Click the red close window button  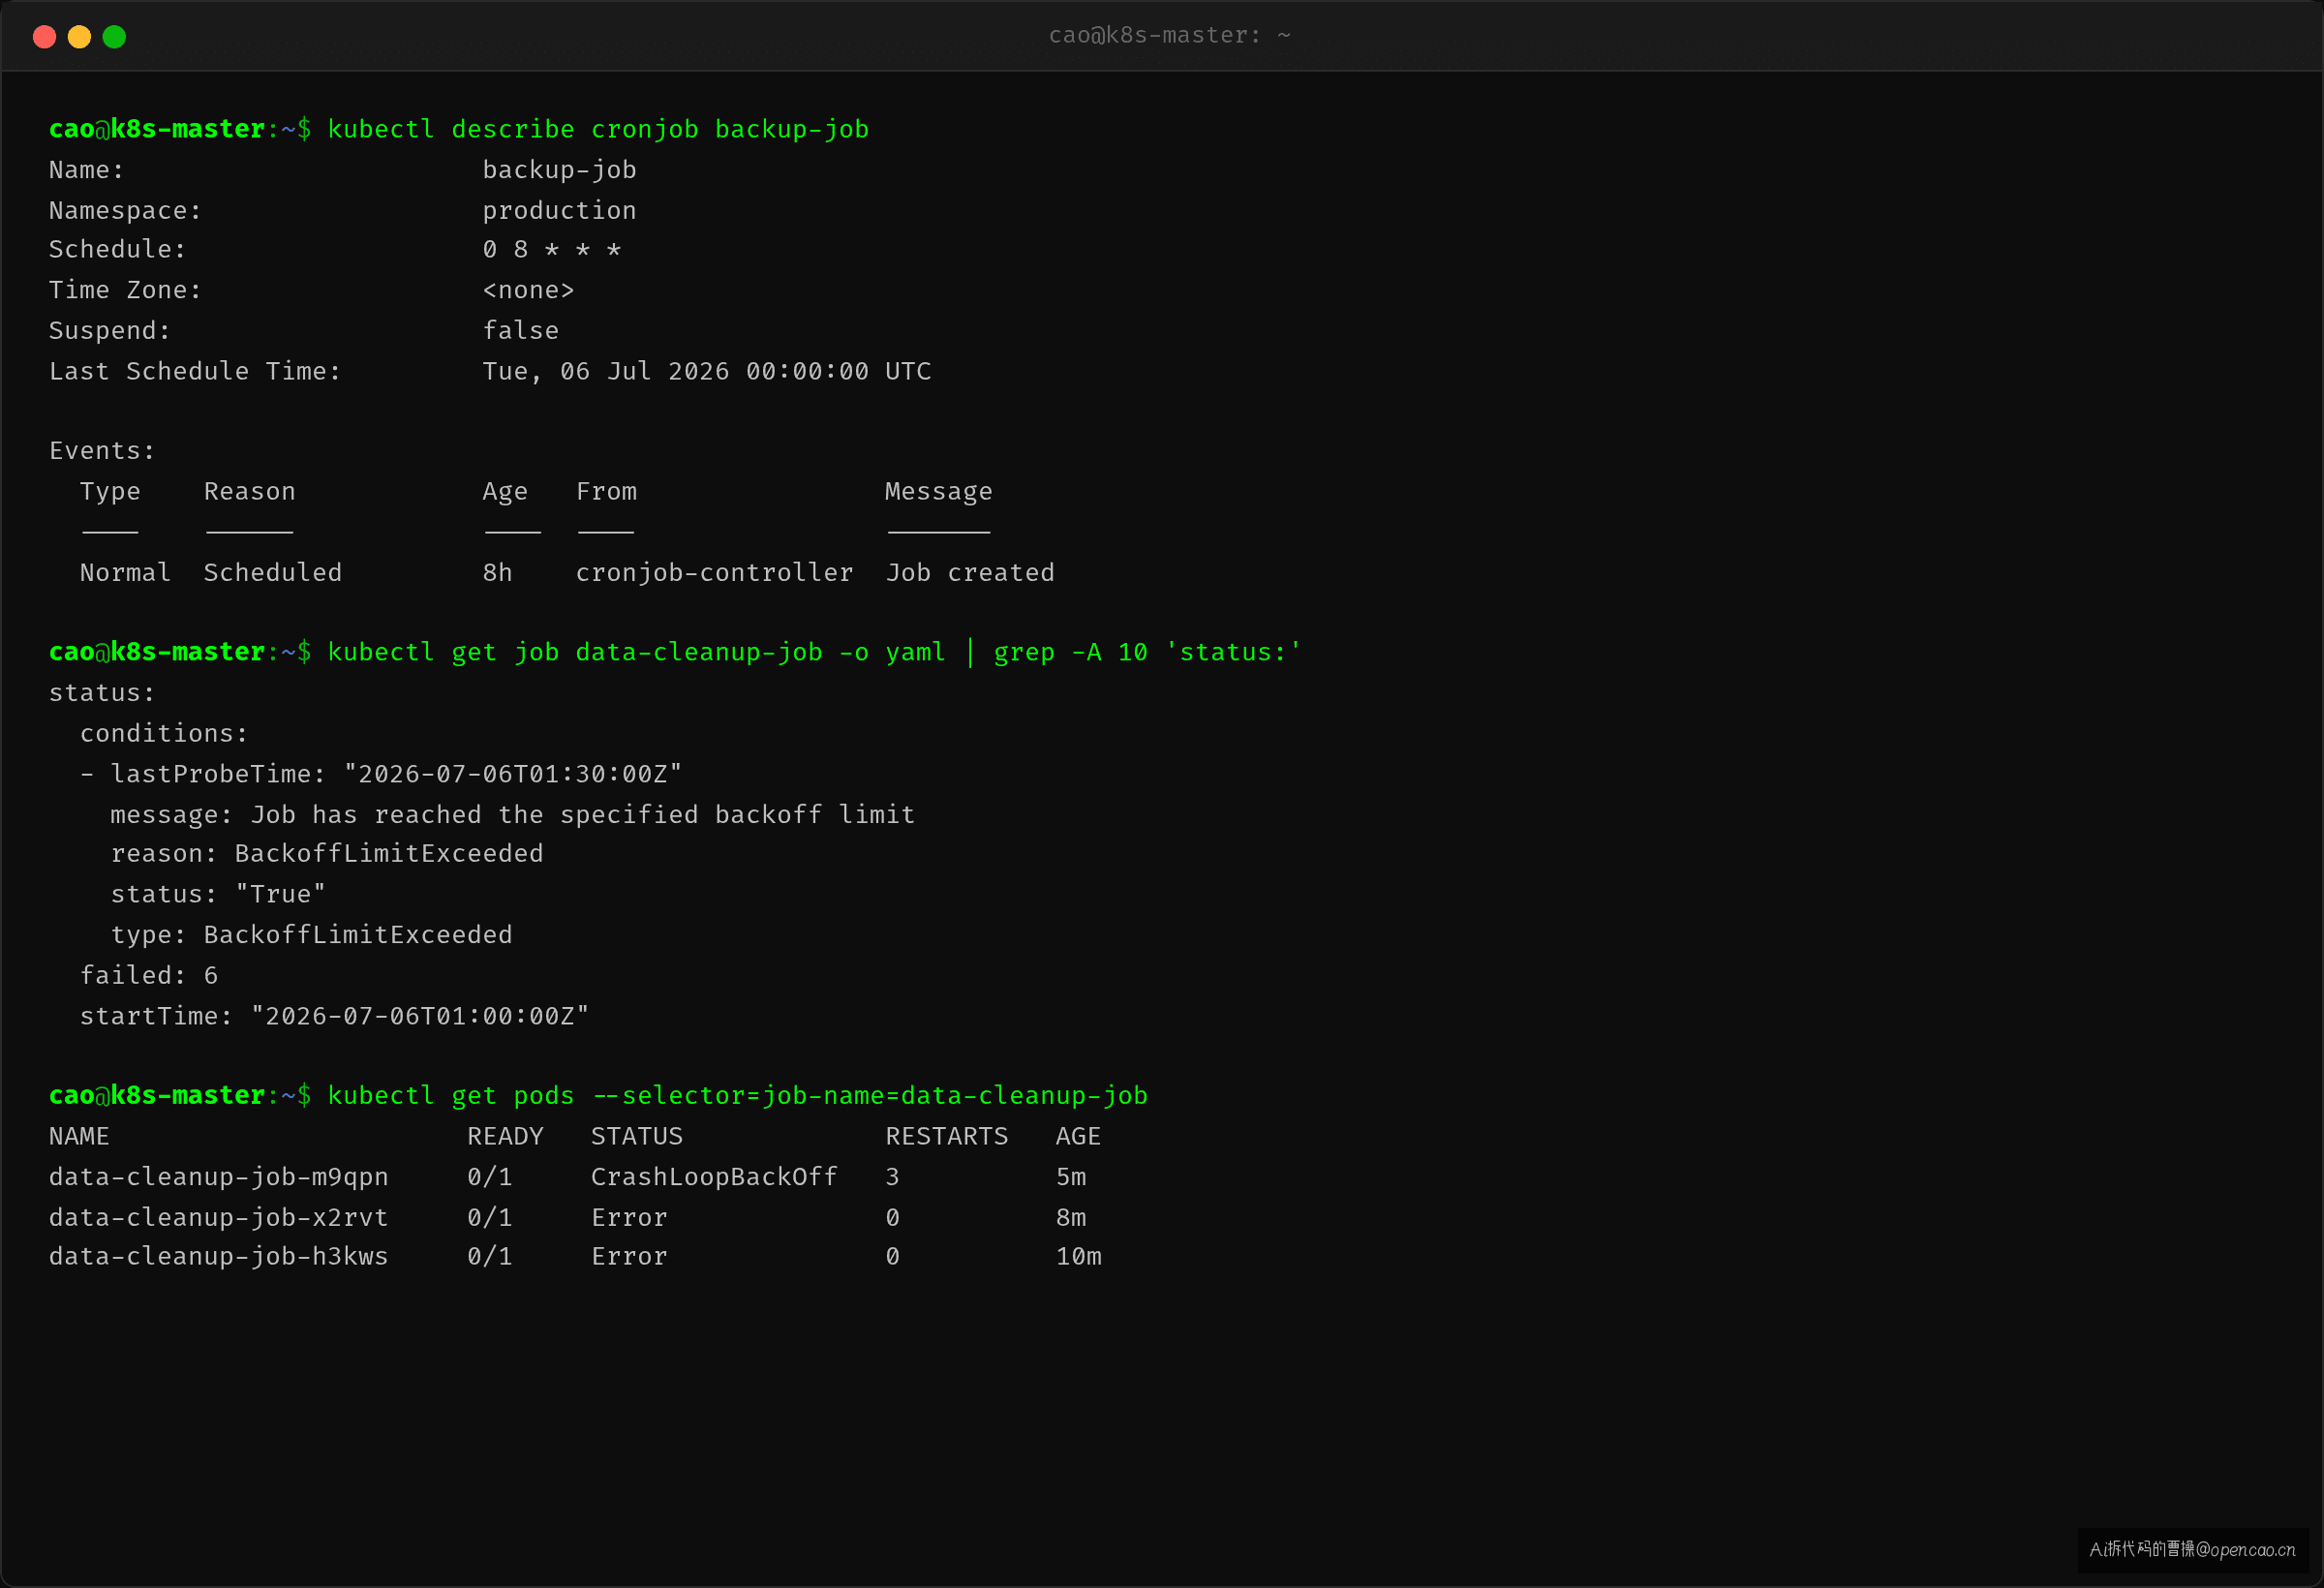[x=44, y=37]
